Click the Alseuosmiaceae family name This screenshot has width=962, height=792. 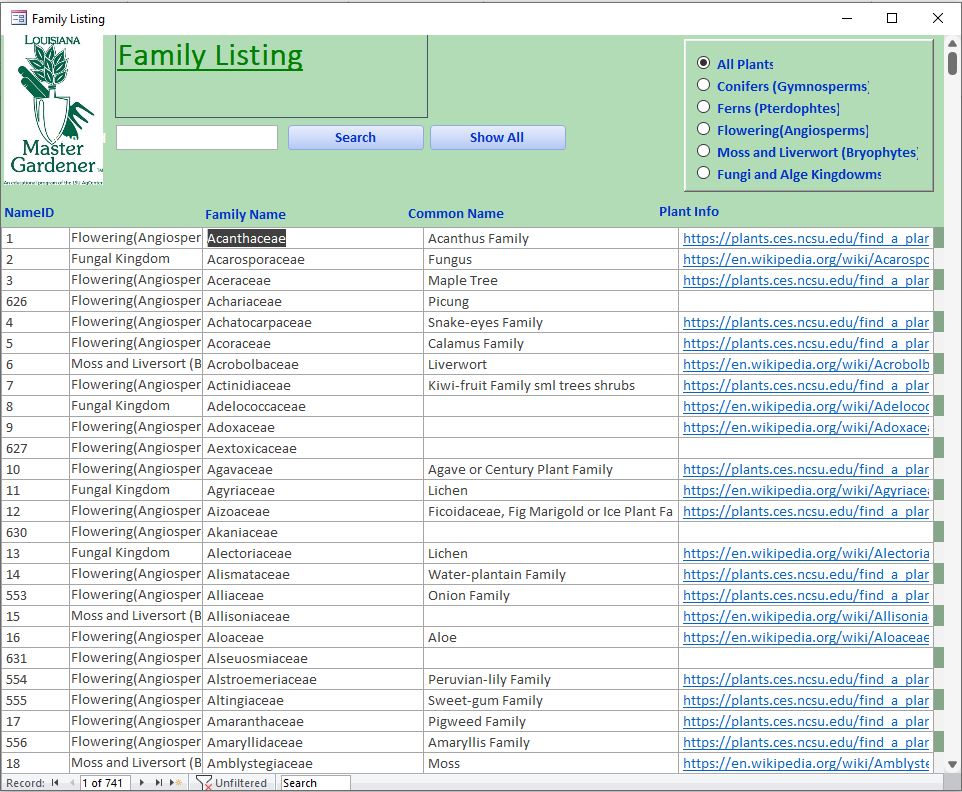(312, 658)
